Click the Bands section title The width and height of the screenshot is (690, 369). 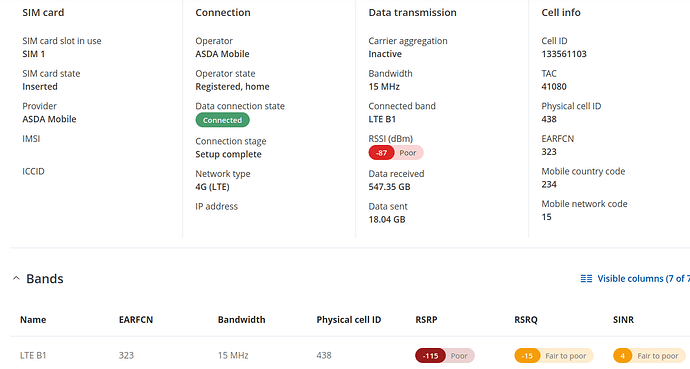point(45,278)
